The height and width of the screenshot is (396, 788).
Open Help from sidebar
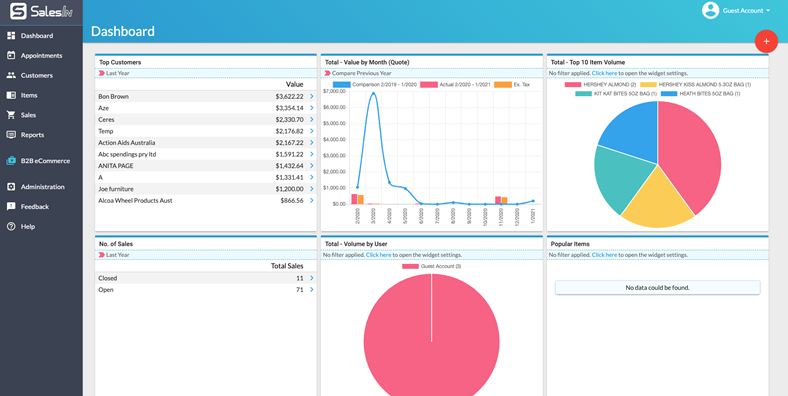[28, 227]
